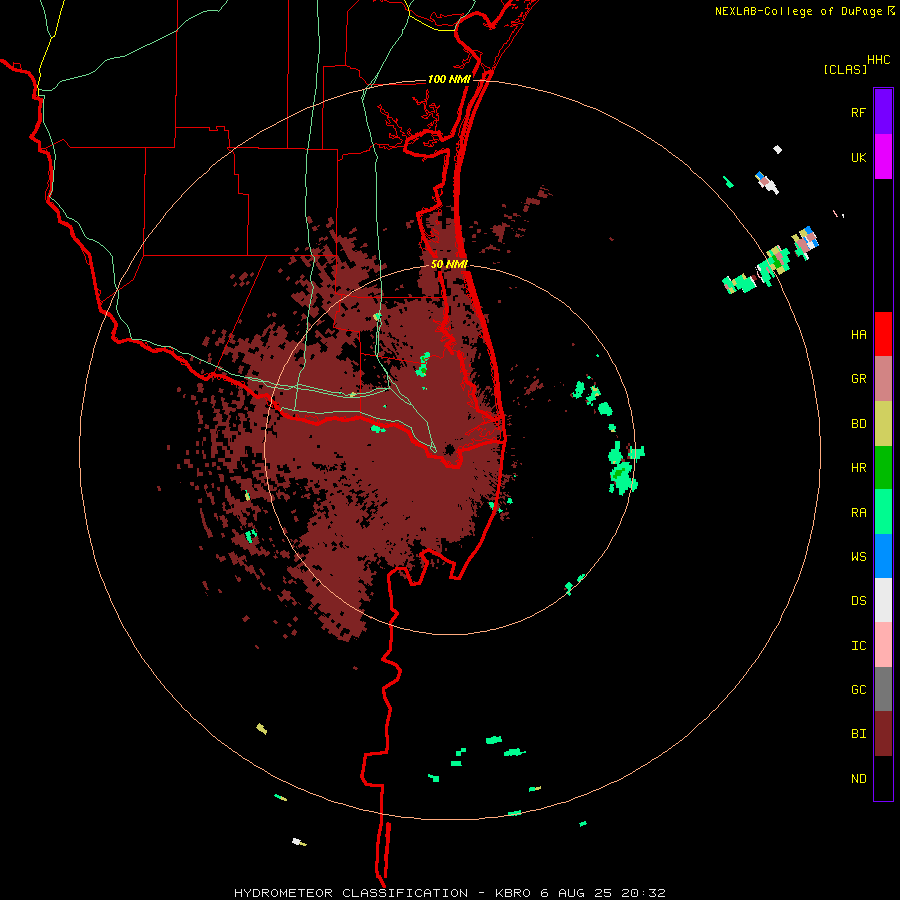Click the BD legend label

tap(858, 424)
